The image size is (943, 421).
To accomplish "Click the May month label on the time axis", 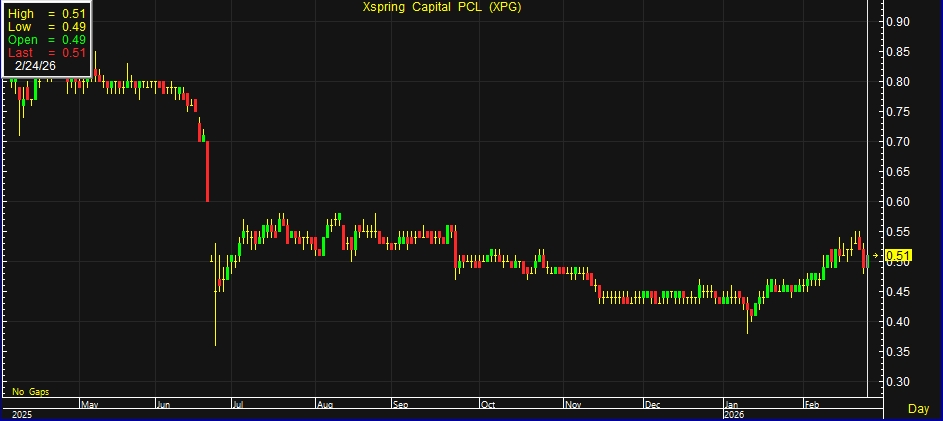I will [89, 405].
